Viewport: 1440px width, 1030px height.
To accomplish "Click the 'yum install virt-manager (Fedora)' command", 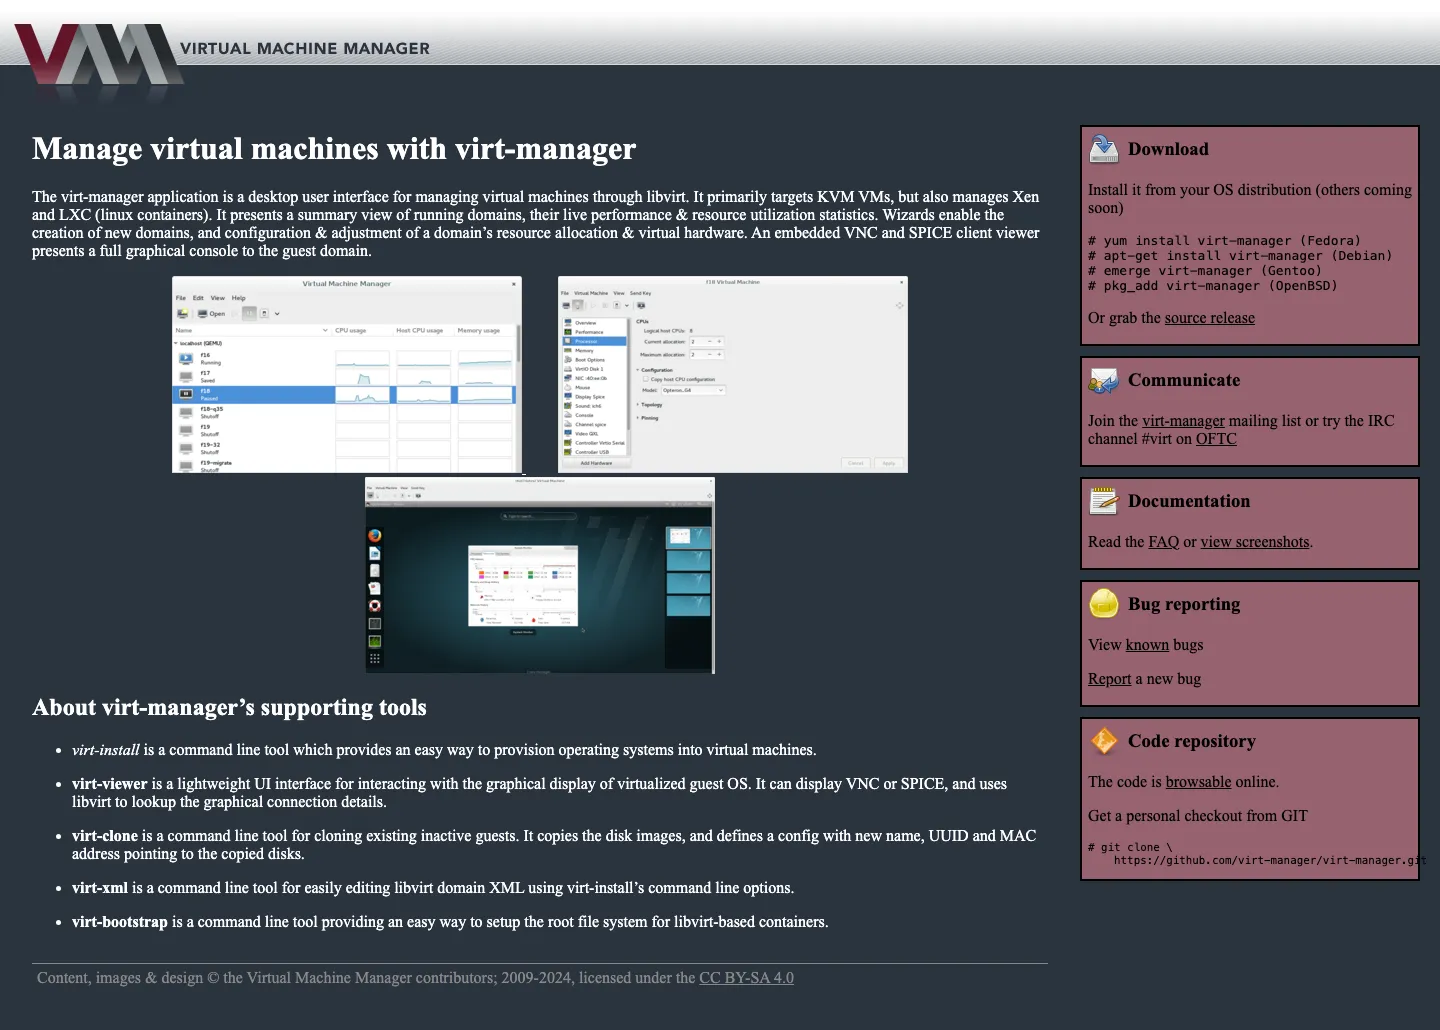I will point(1225,241).
